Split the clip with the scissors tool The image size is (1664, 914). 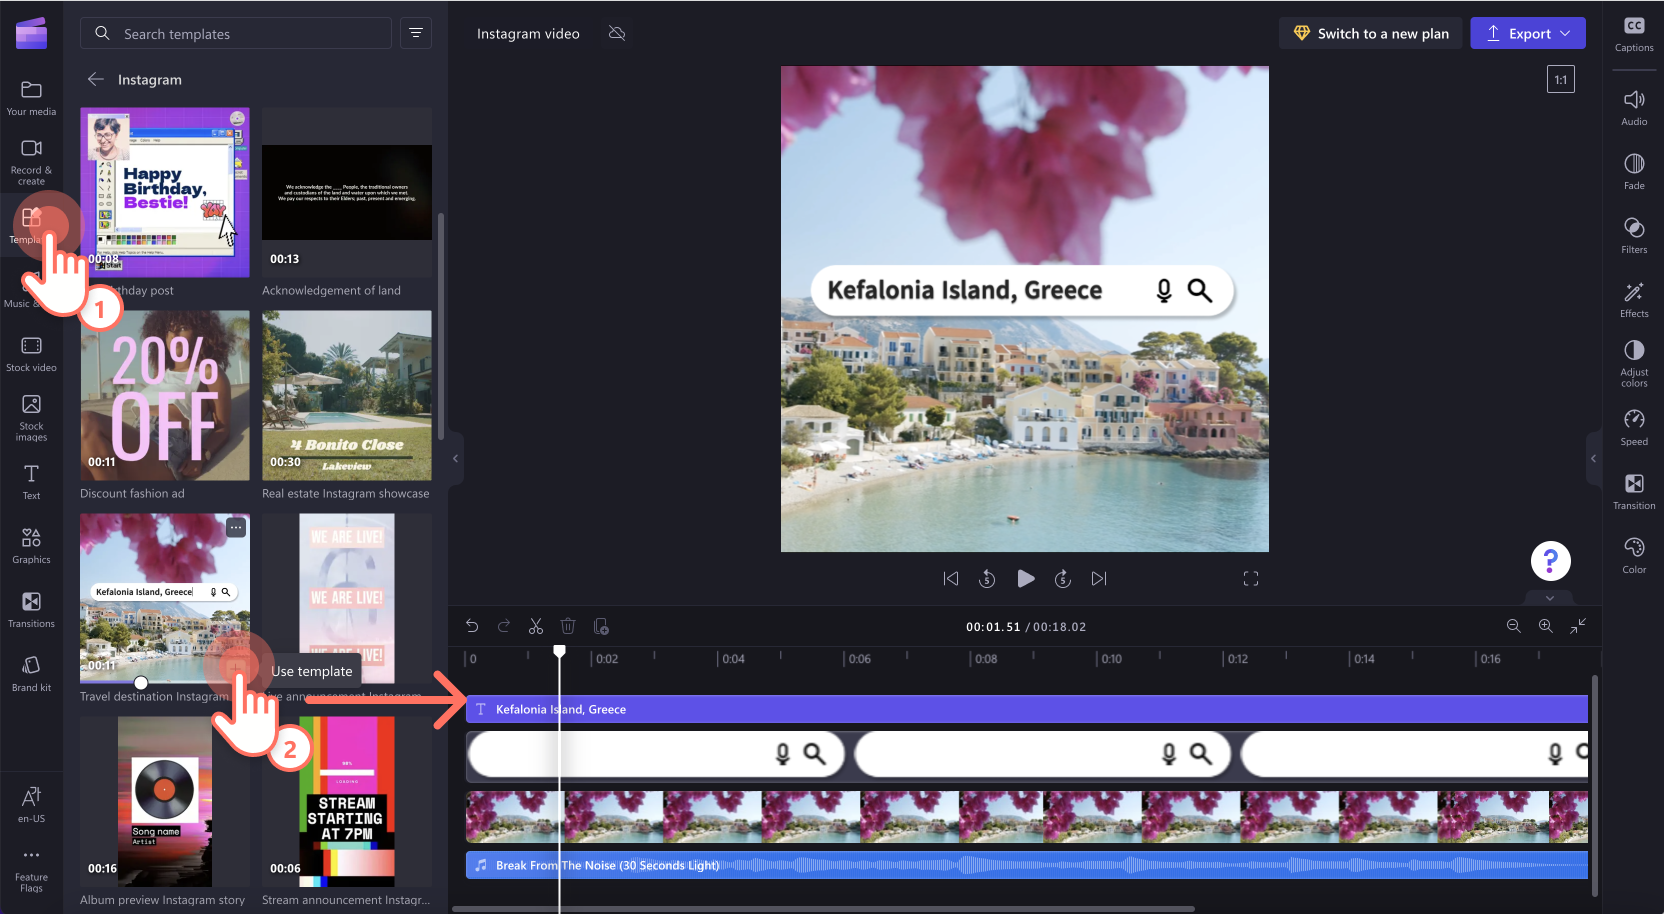click(x=536, y=626)
